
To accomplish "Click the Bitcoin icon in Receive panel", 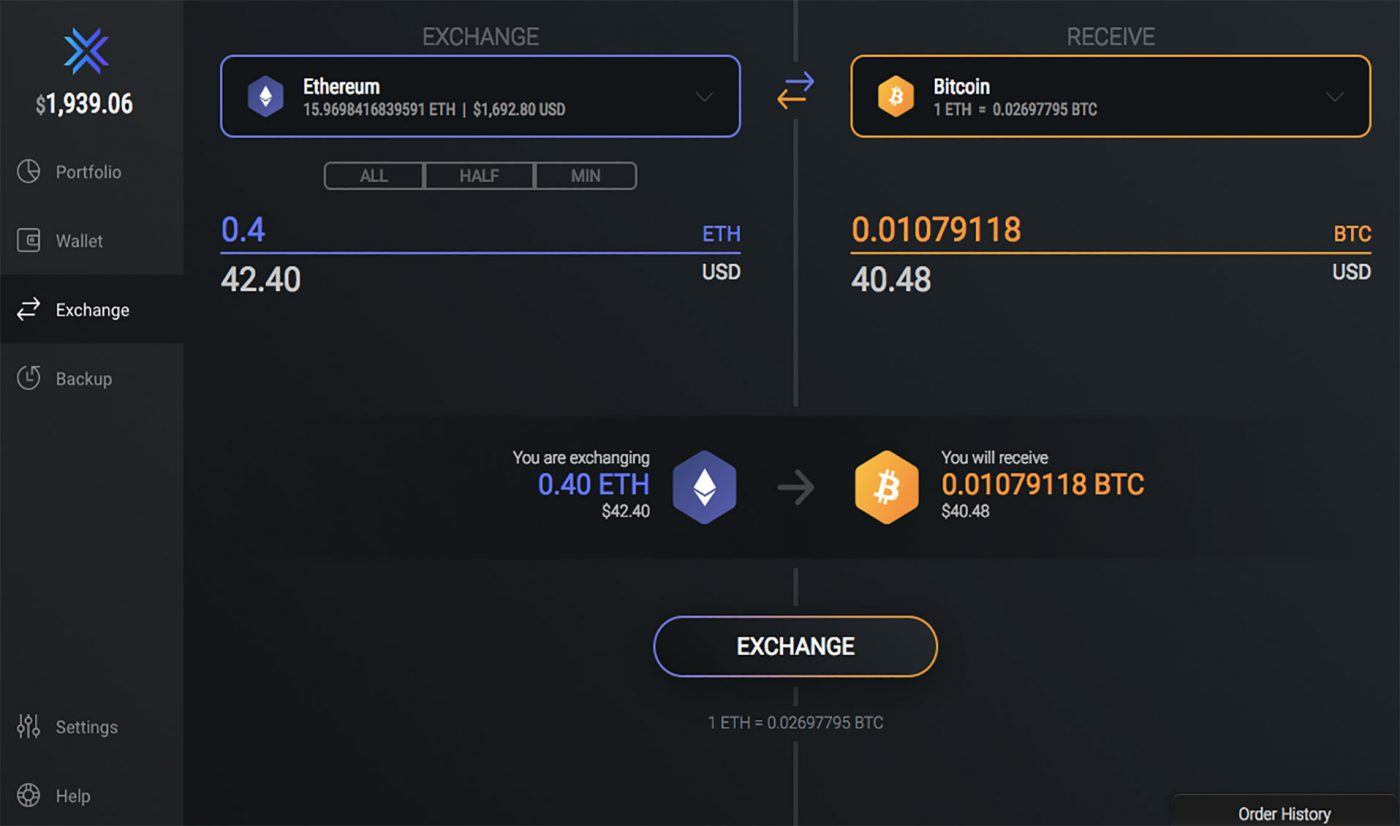I will point(897,96).
